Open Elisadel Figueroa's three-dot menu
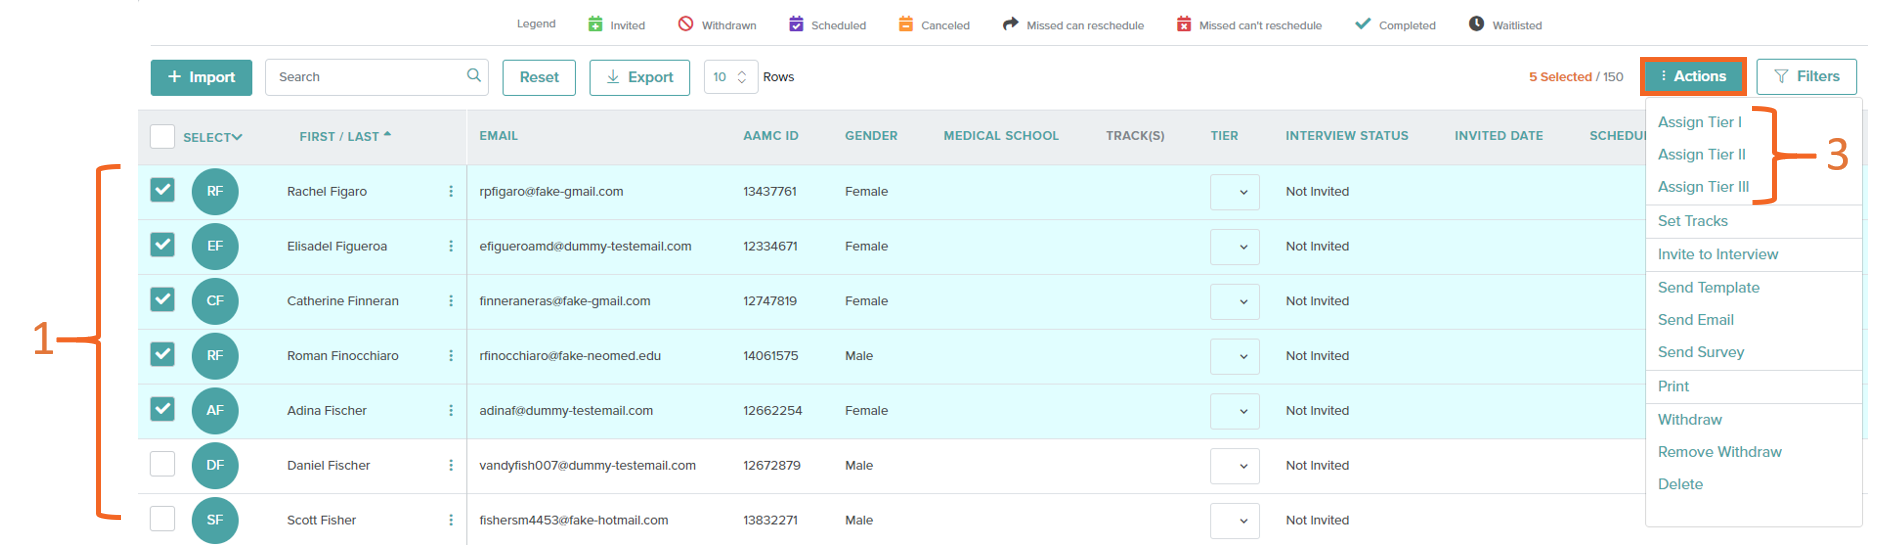The image size is (1881, 545). click(451, 246)
